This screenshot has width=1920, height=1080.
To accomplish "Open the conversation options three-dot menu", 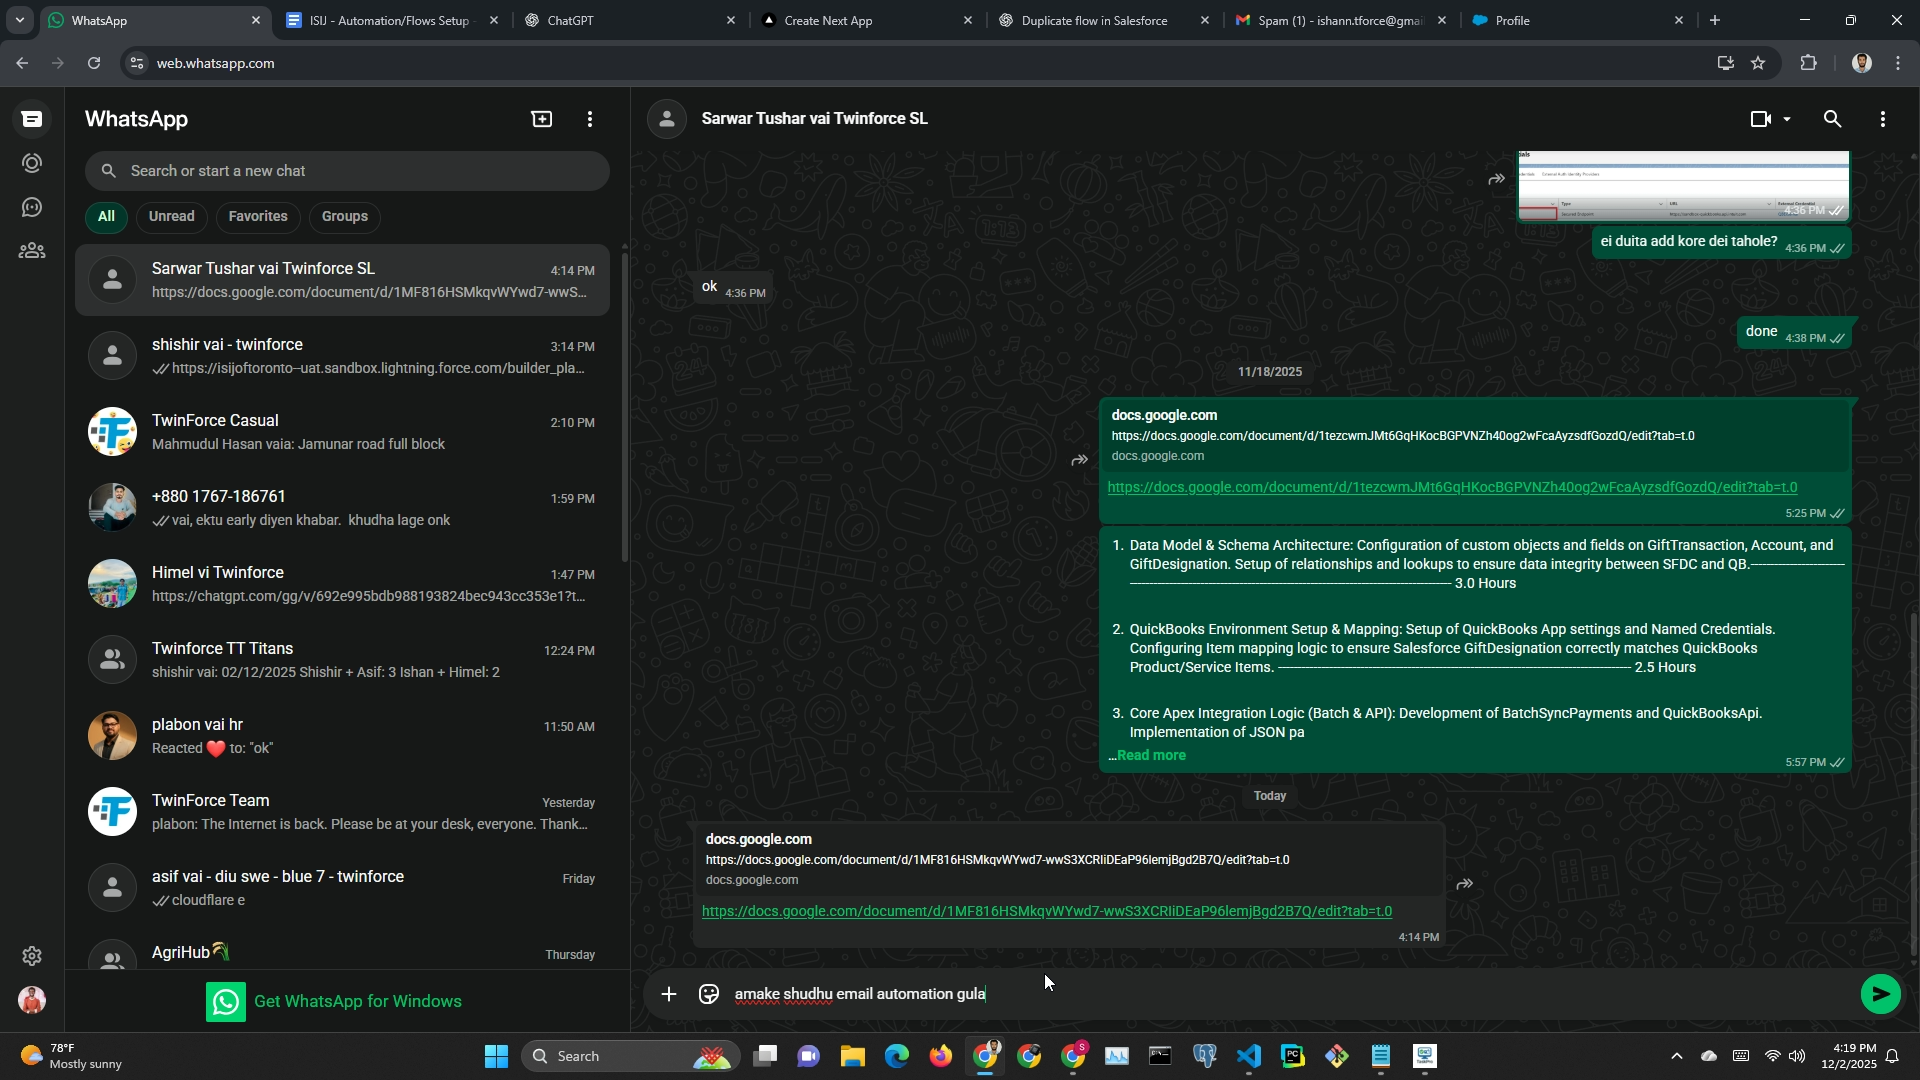I will click(1883, 119).
